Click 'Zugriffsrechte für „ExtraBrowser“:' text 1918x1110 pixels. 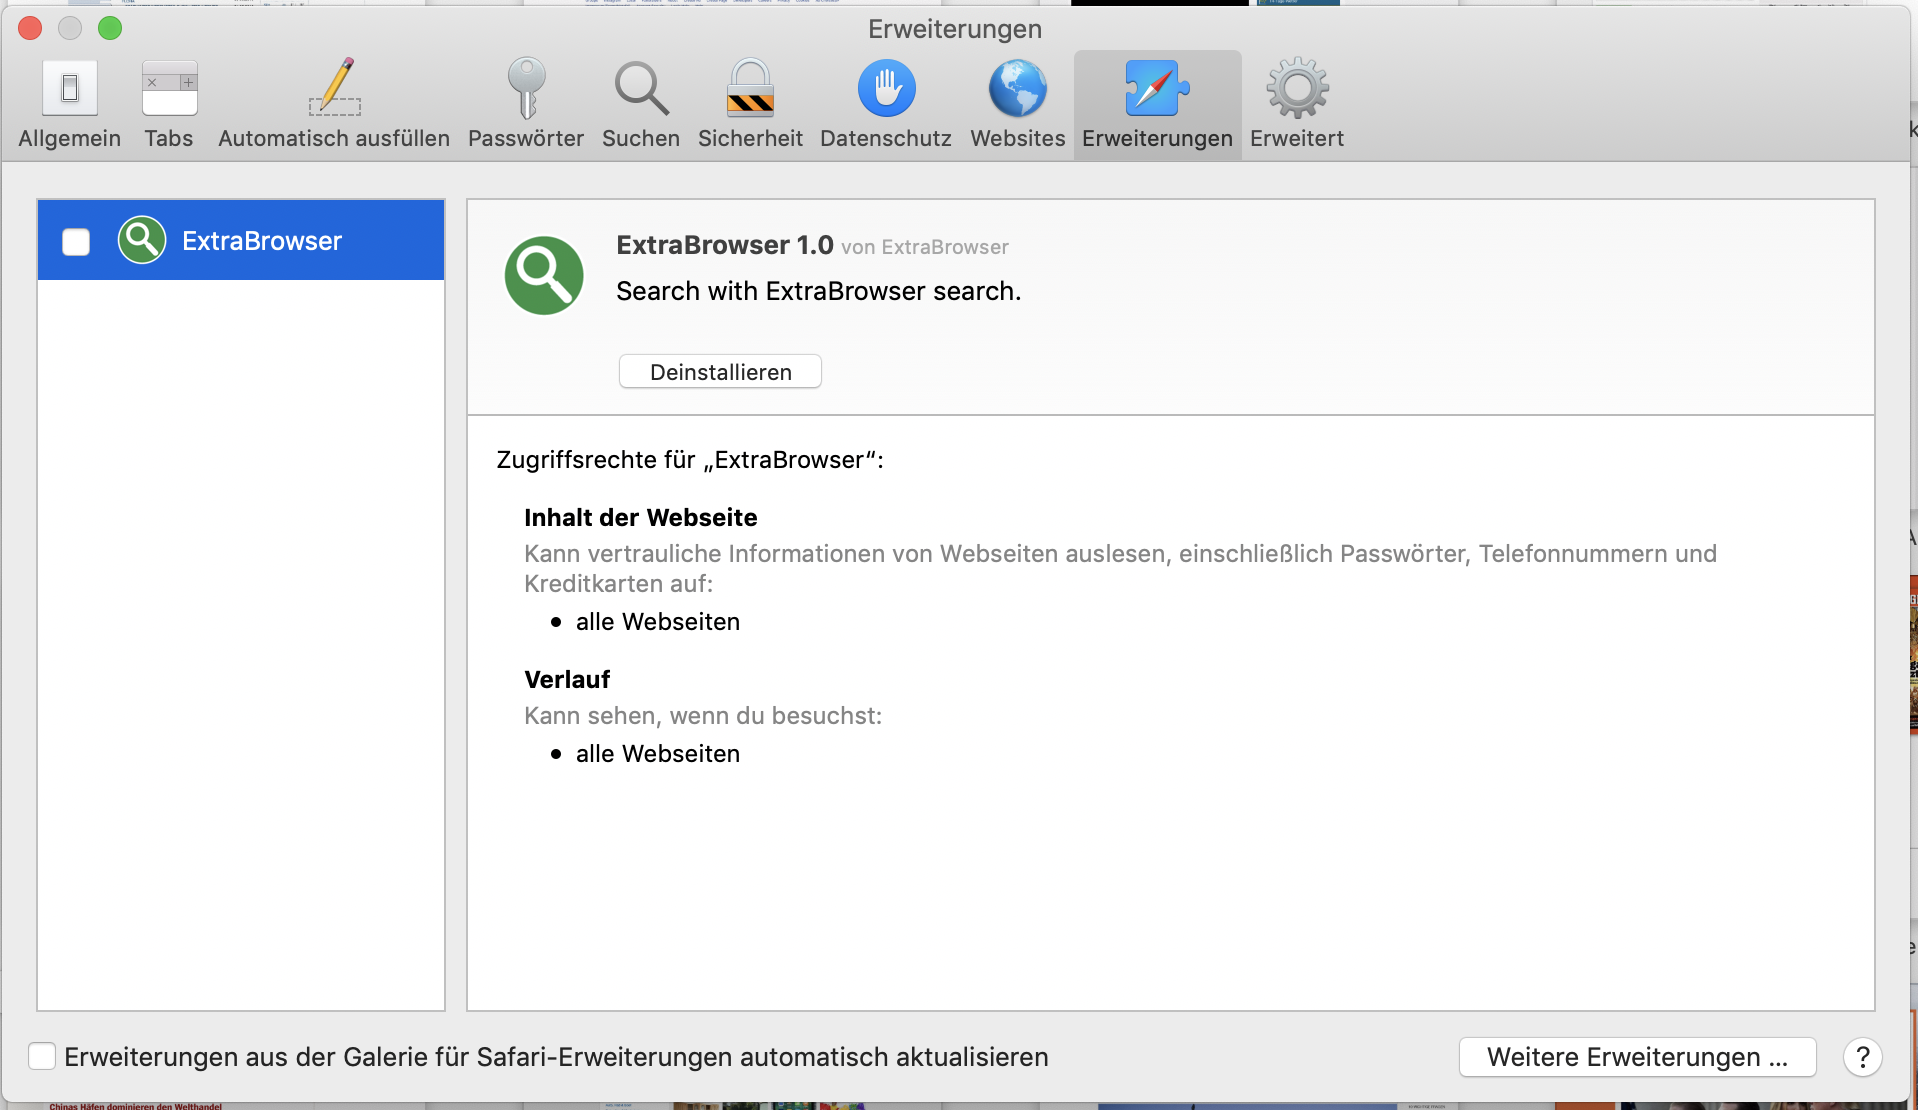690,460
